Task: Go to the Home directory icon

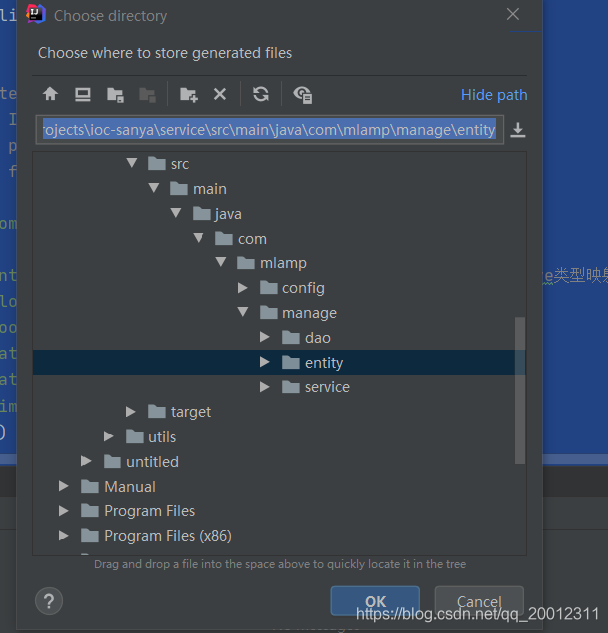Action: pos(50,94)
